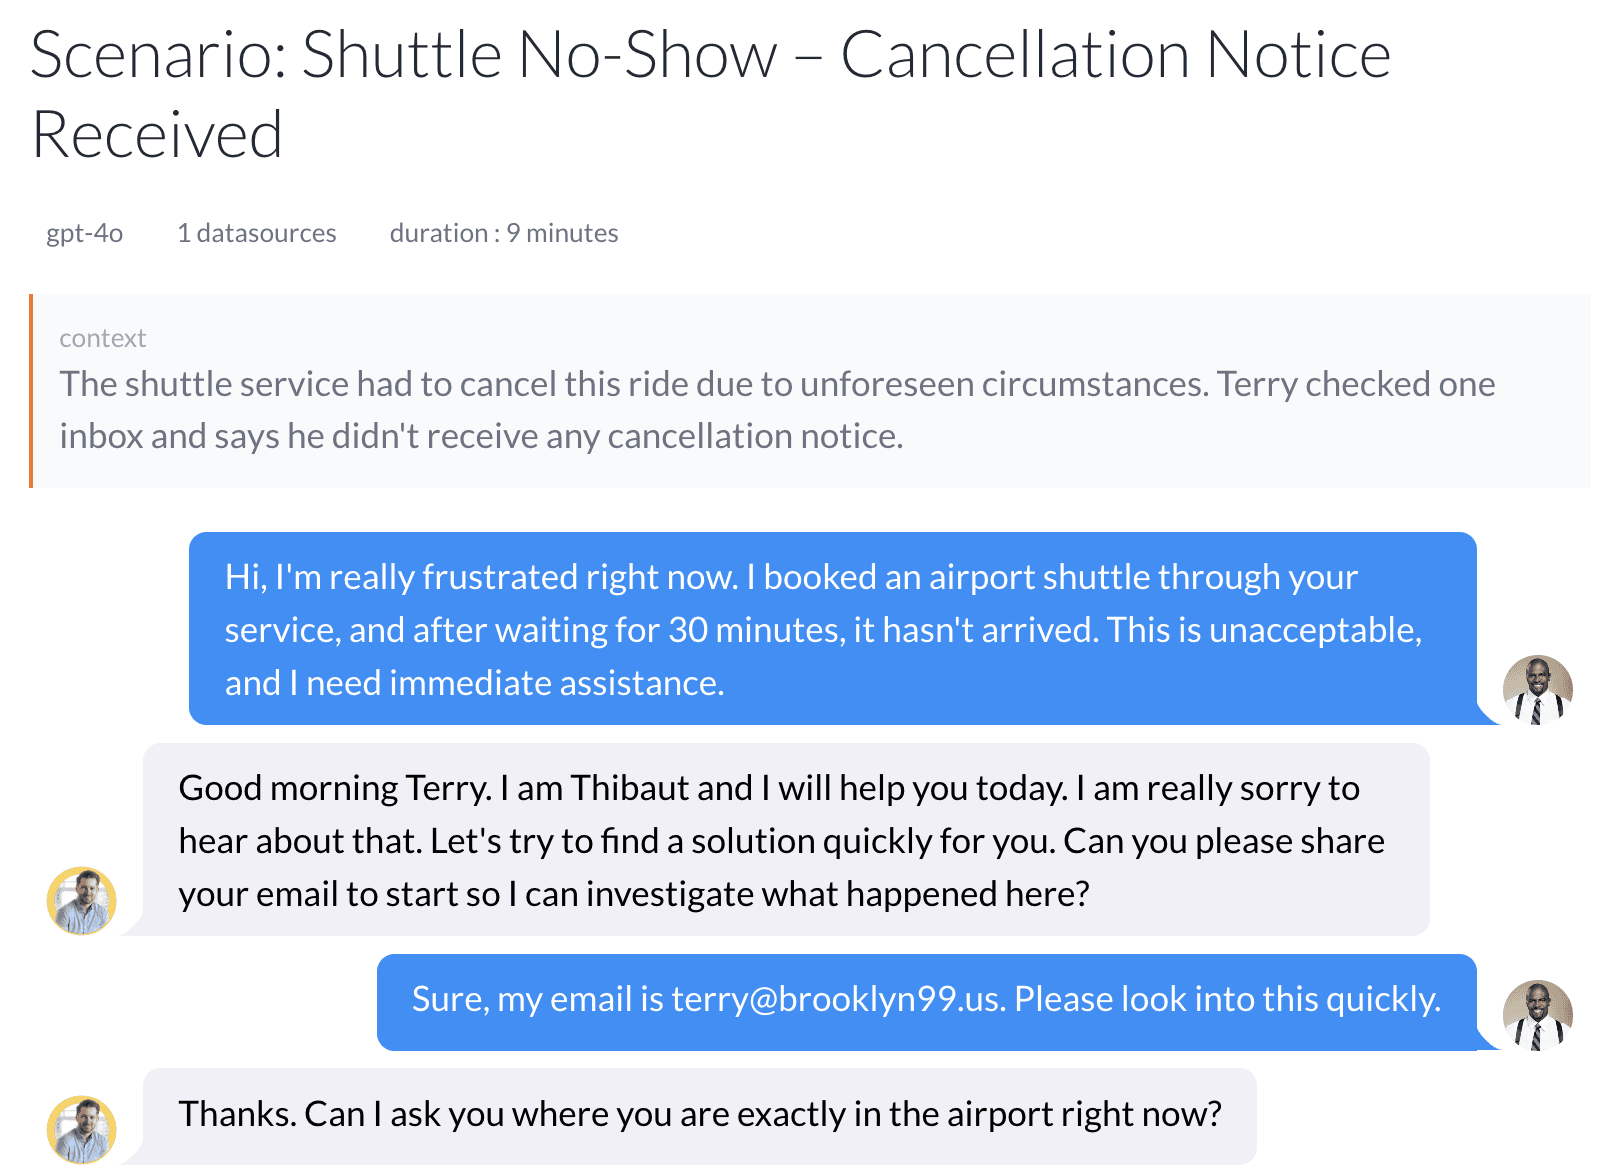Click the scenario title heading
The width and height of the screenshot is (1610, 1176).
coord(711,94)
